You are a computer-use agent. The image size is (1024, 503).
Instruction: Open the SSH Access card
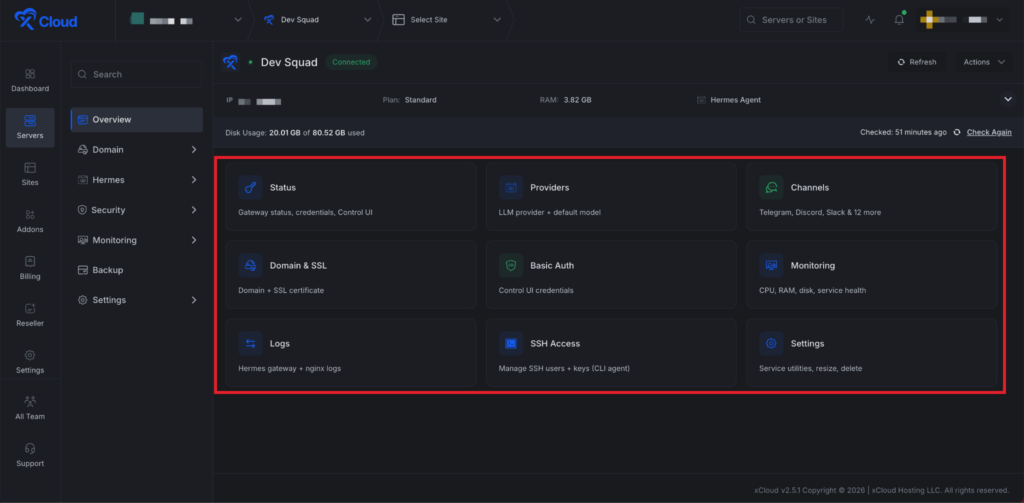[x=611, y=352]
